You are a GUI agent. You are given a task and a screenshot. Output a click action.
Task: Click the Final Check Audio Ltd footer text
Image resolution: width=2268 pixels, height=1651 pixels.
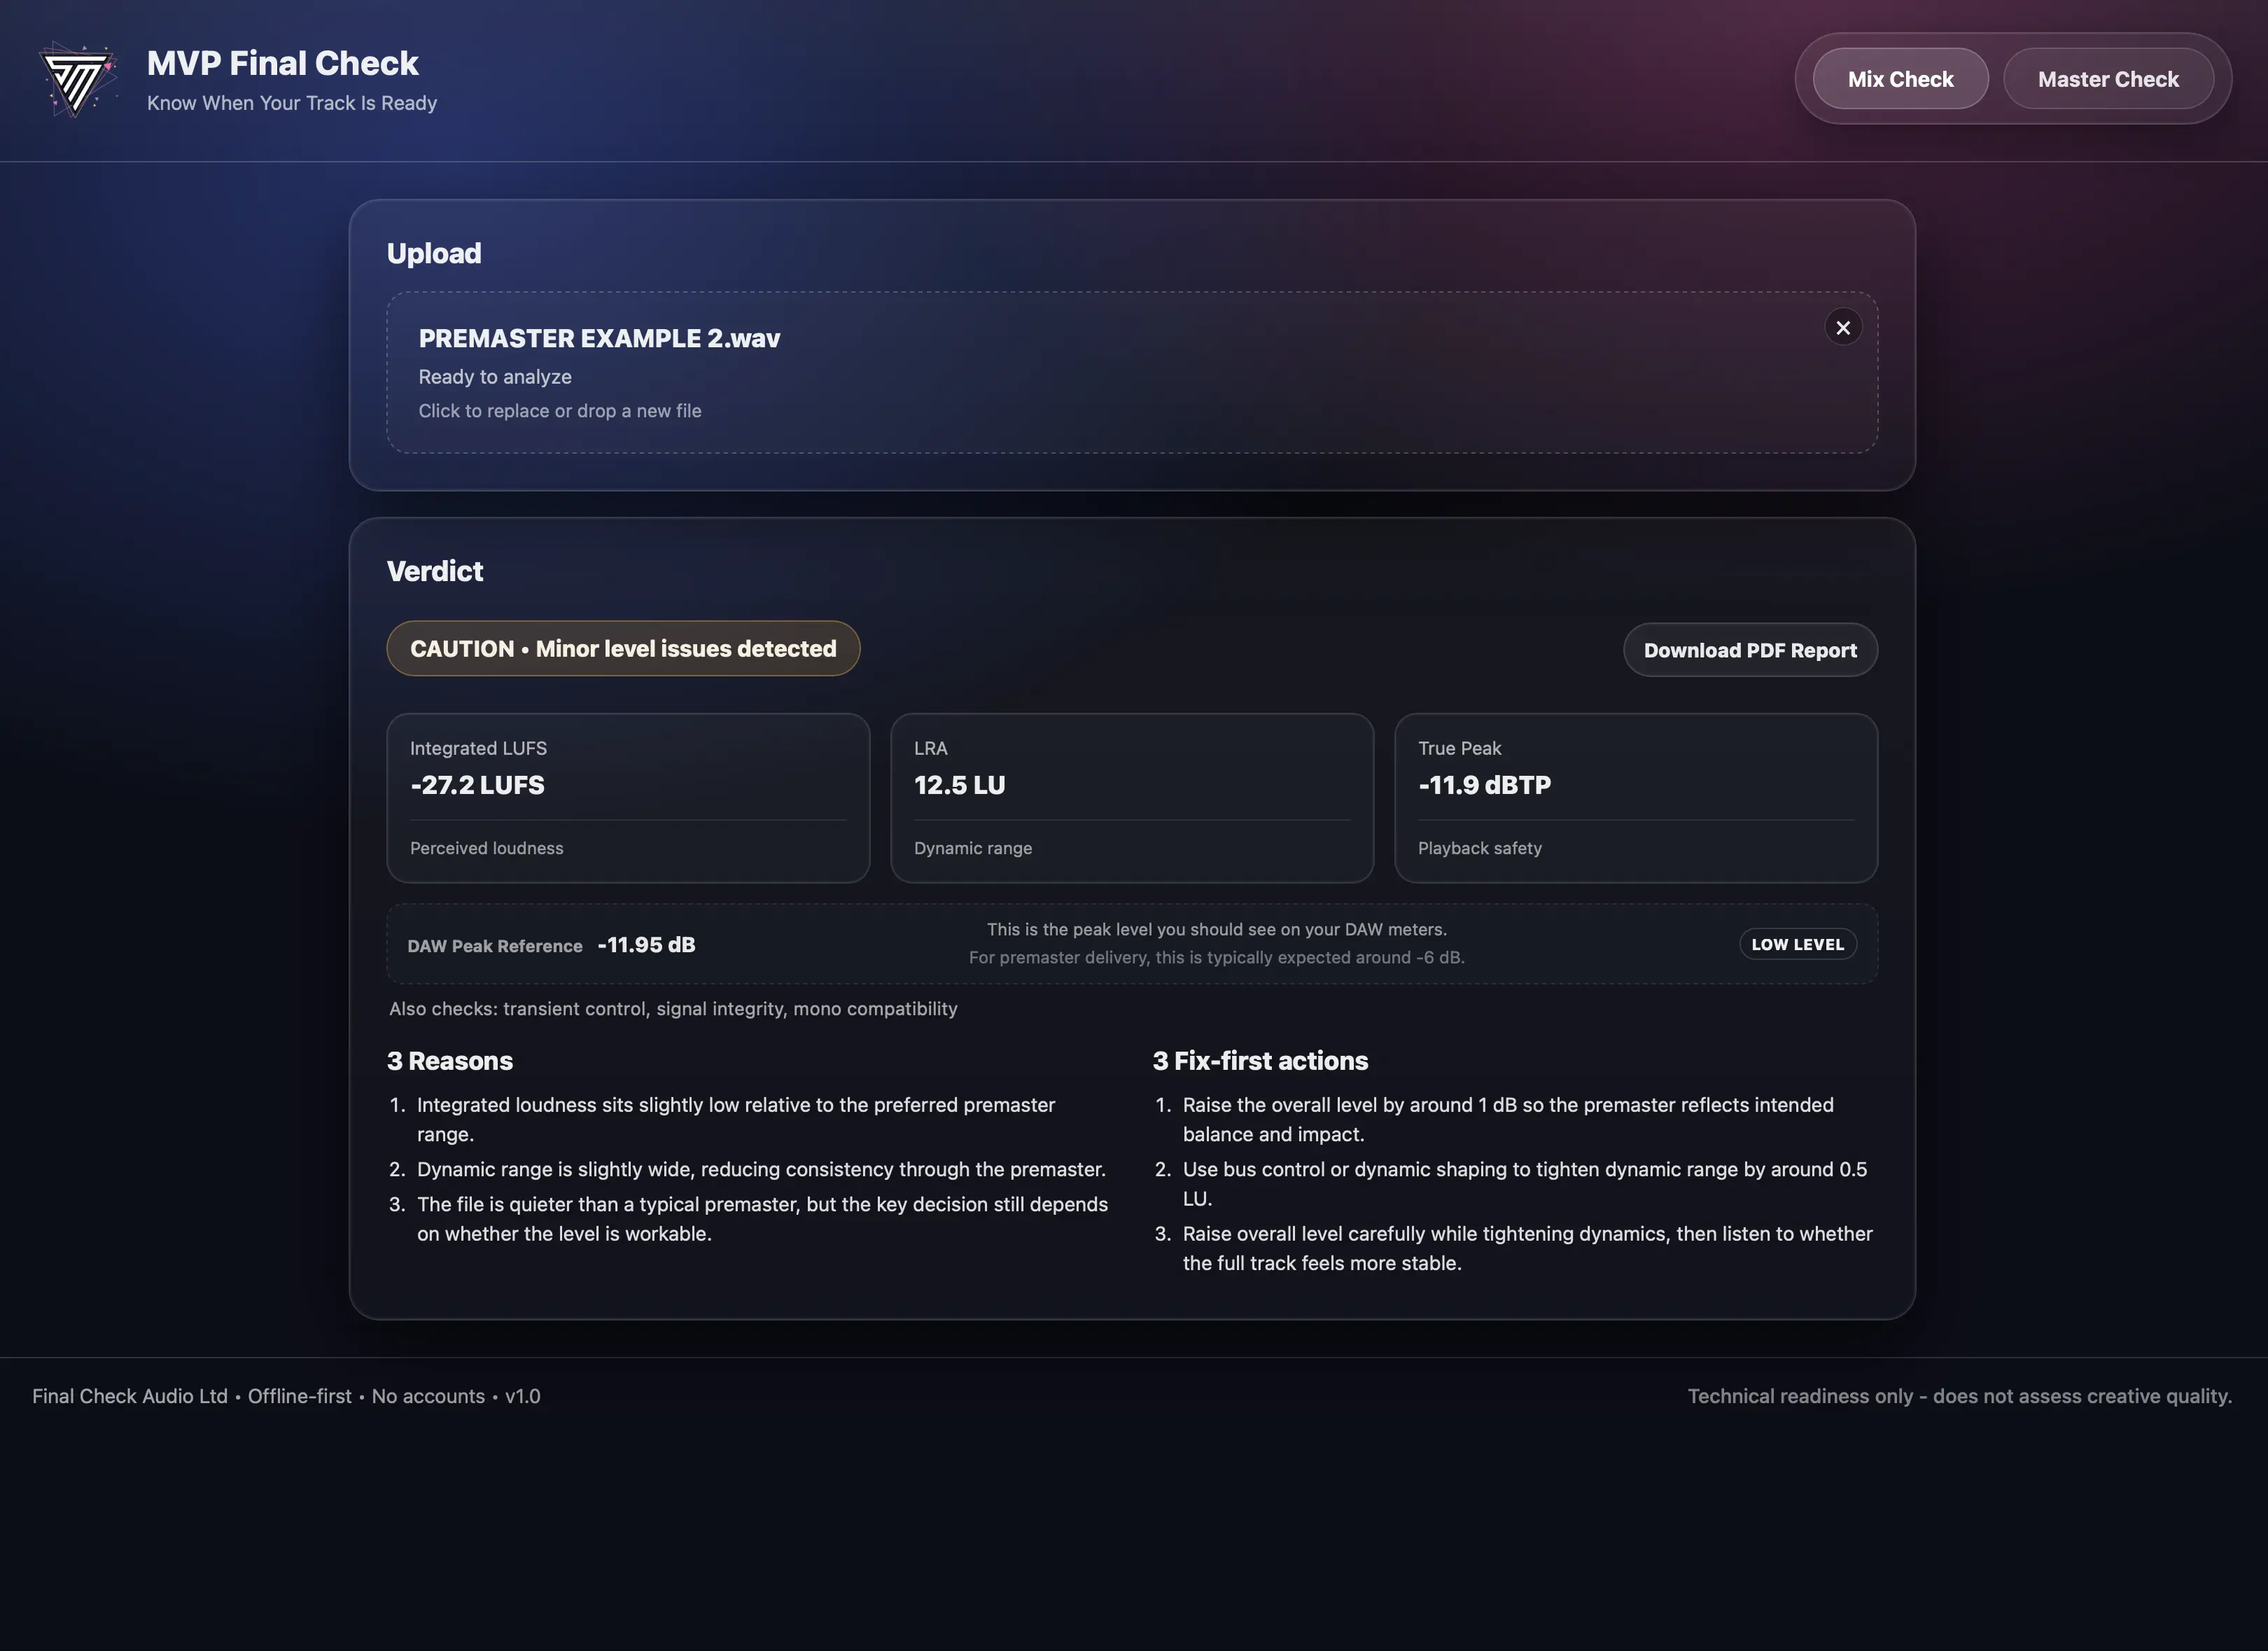(130, 1395)
